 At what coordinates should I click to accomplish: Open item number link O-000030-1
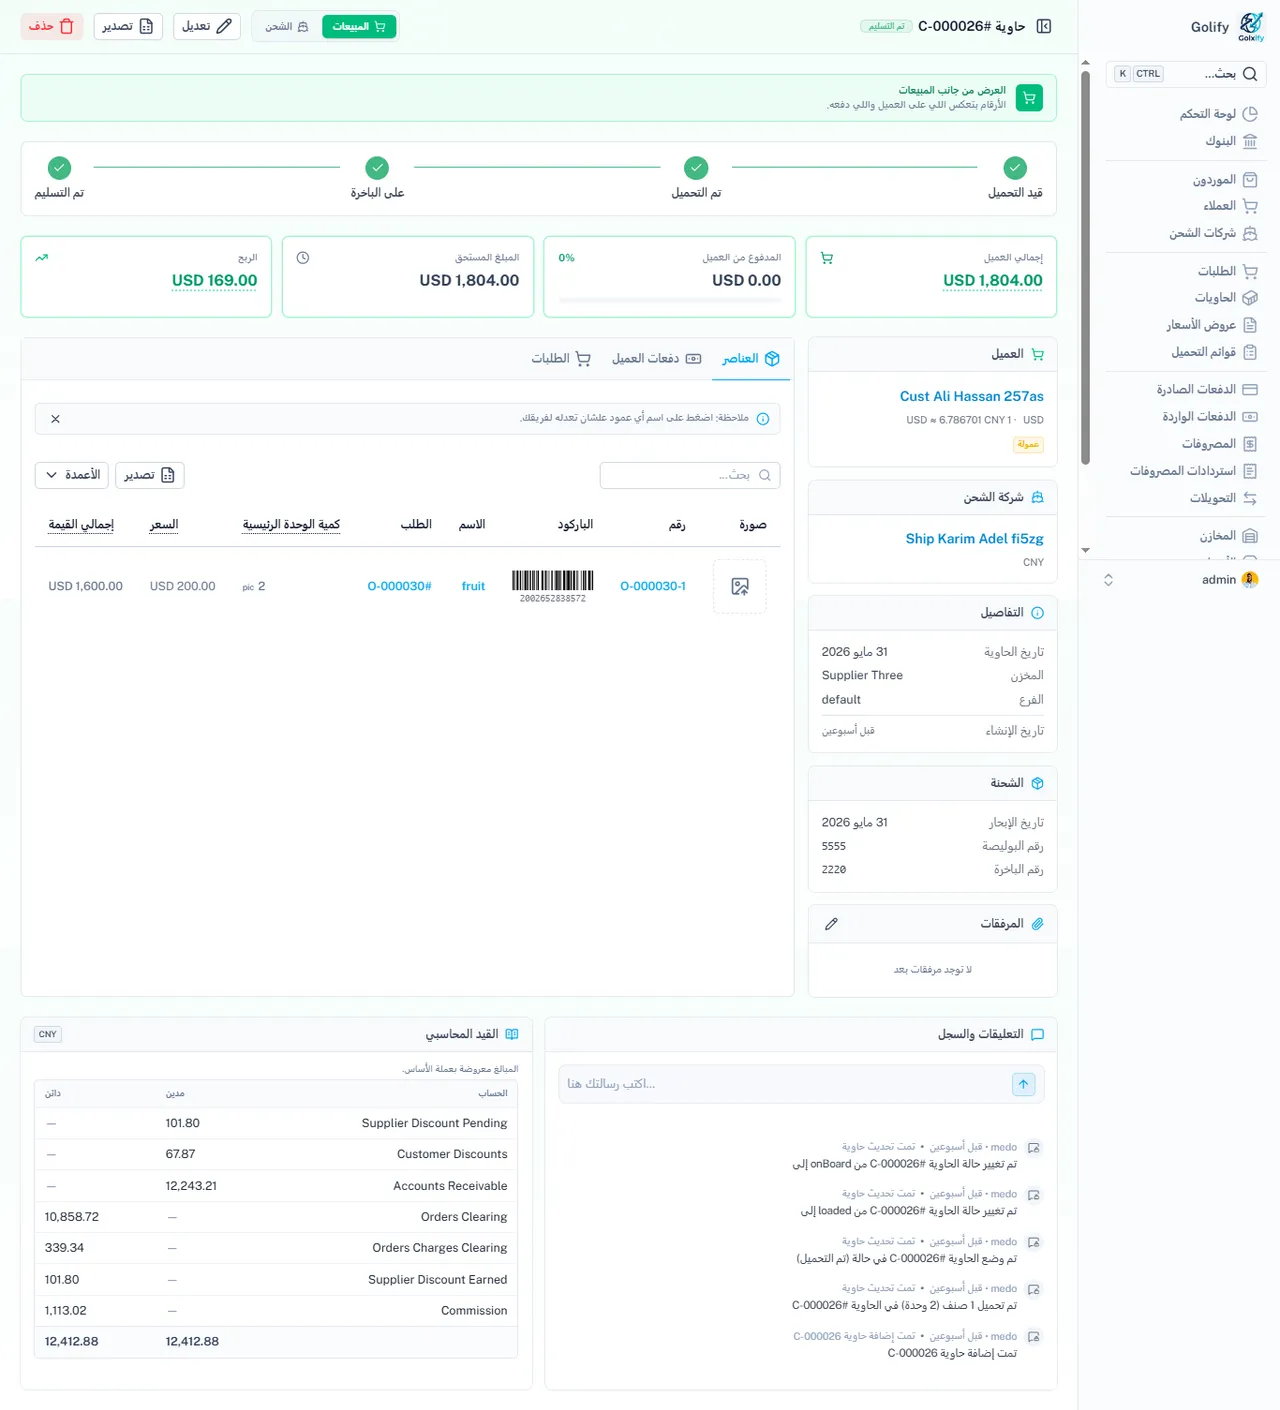[653, 586]
